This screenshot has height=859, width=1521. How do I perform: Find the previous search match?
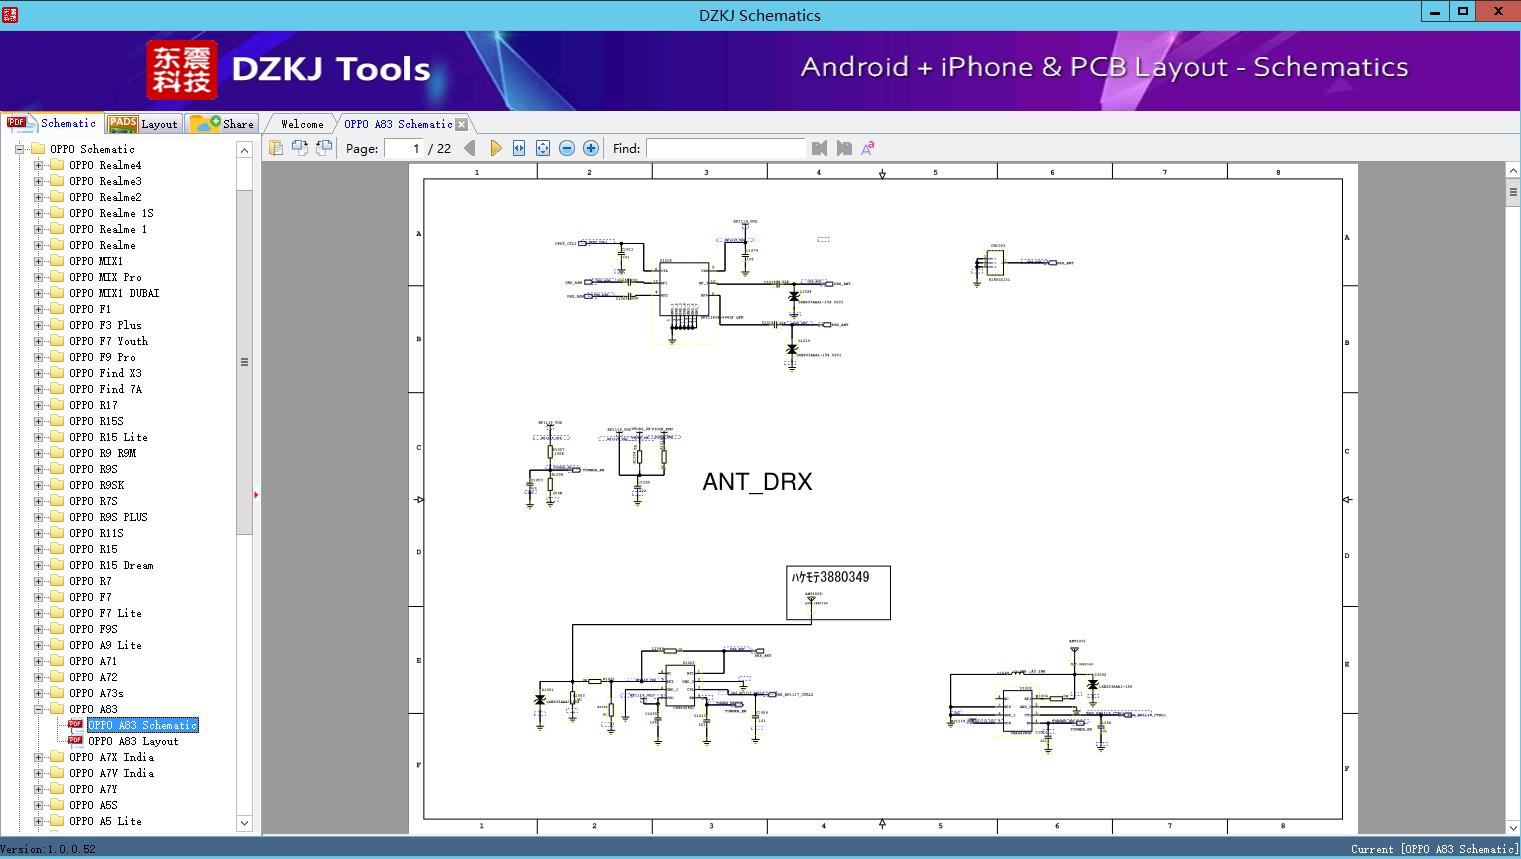pos(820,148)
